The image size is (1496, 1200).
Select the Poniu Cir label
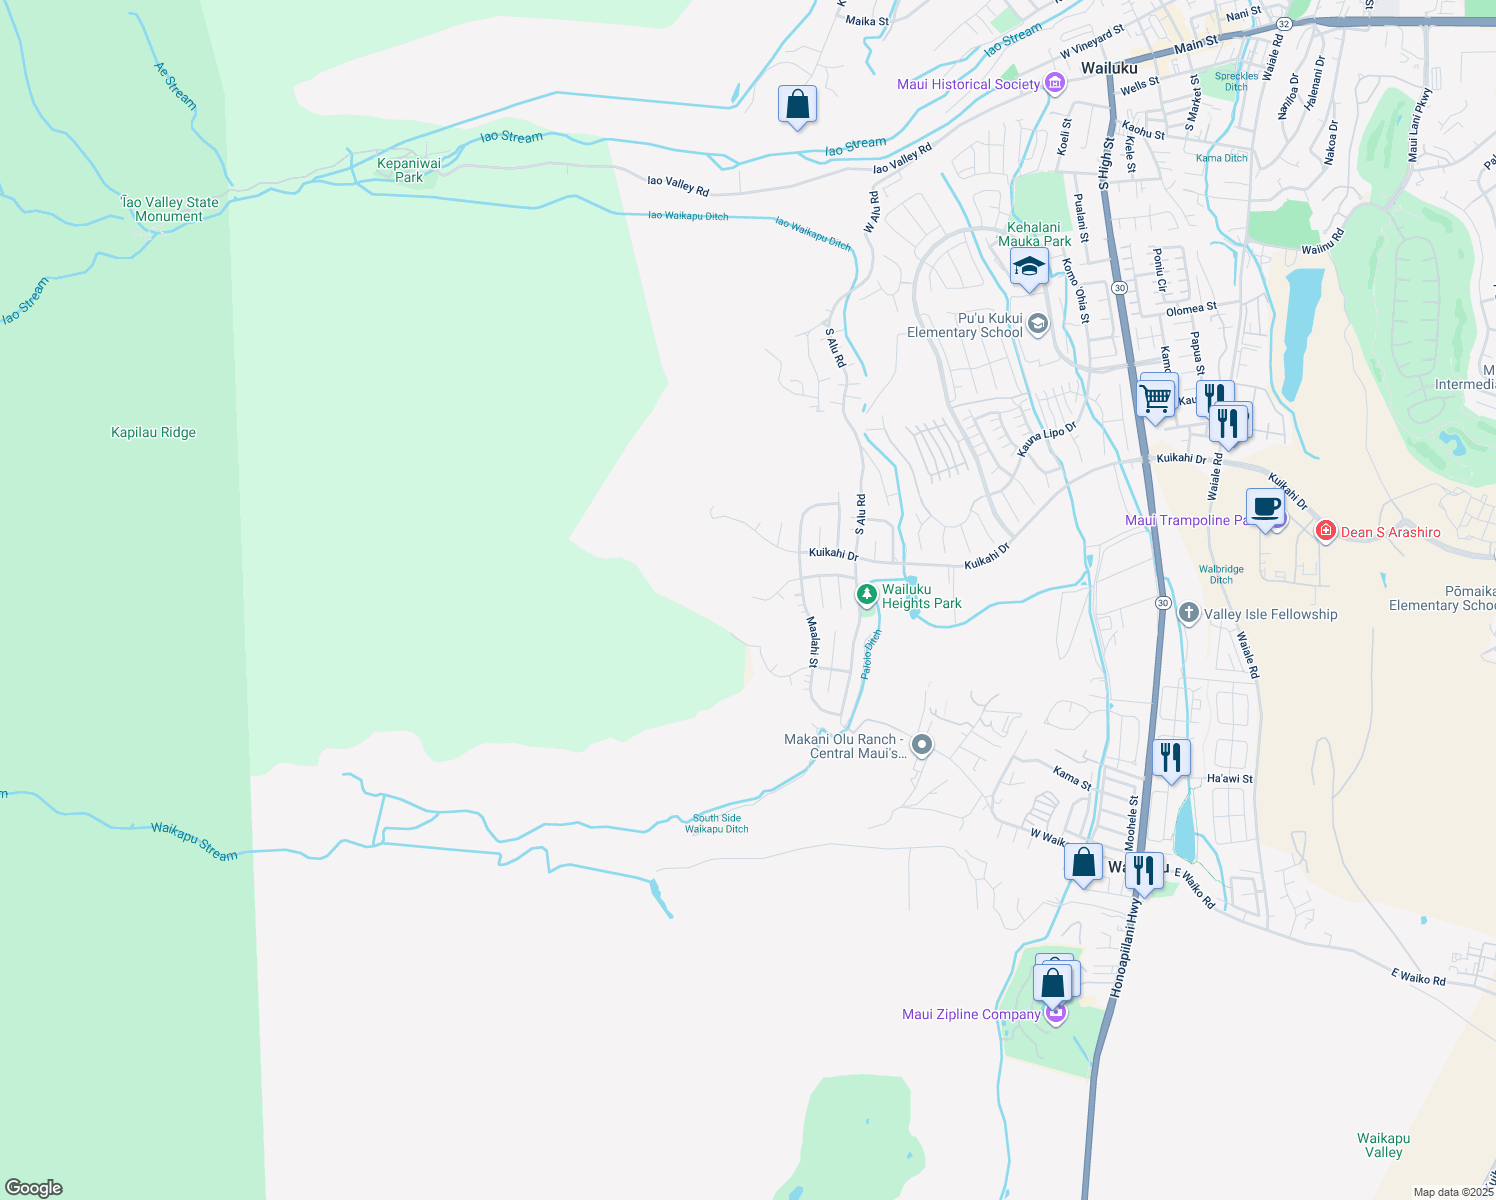pyautogui.click(x=1158, y=270)
